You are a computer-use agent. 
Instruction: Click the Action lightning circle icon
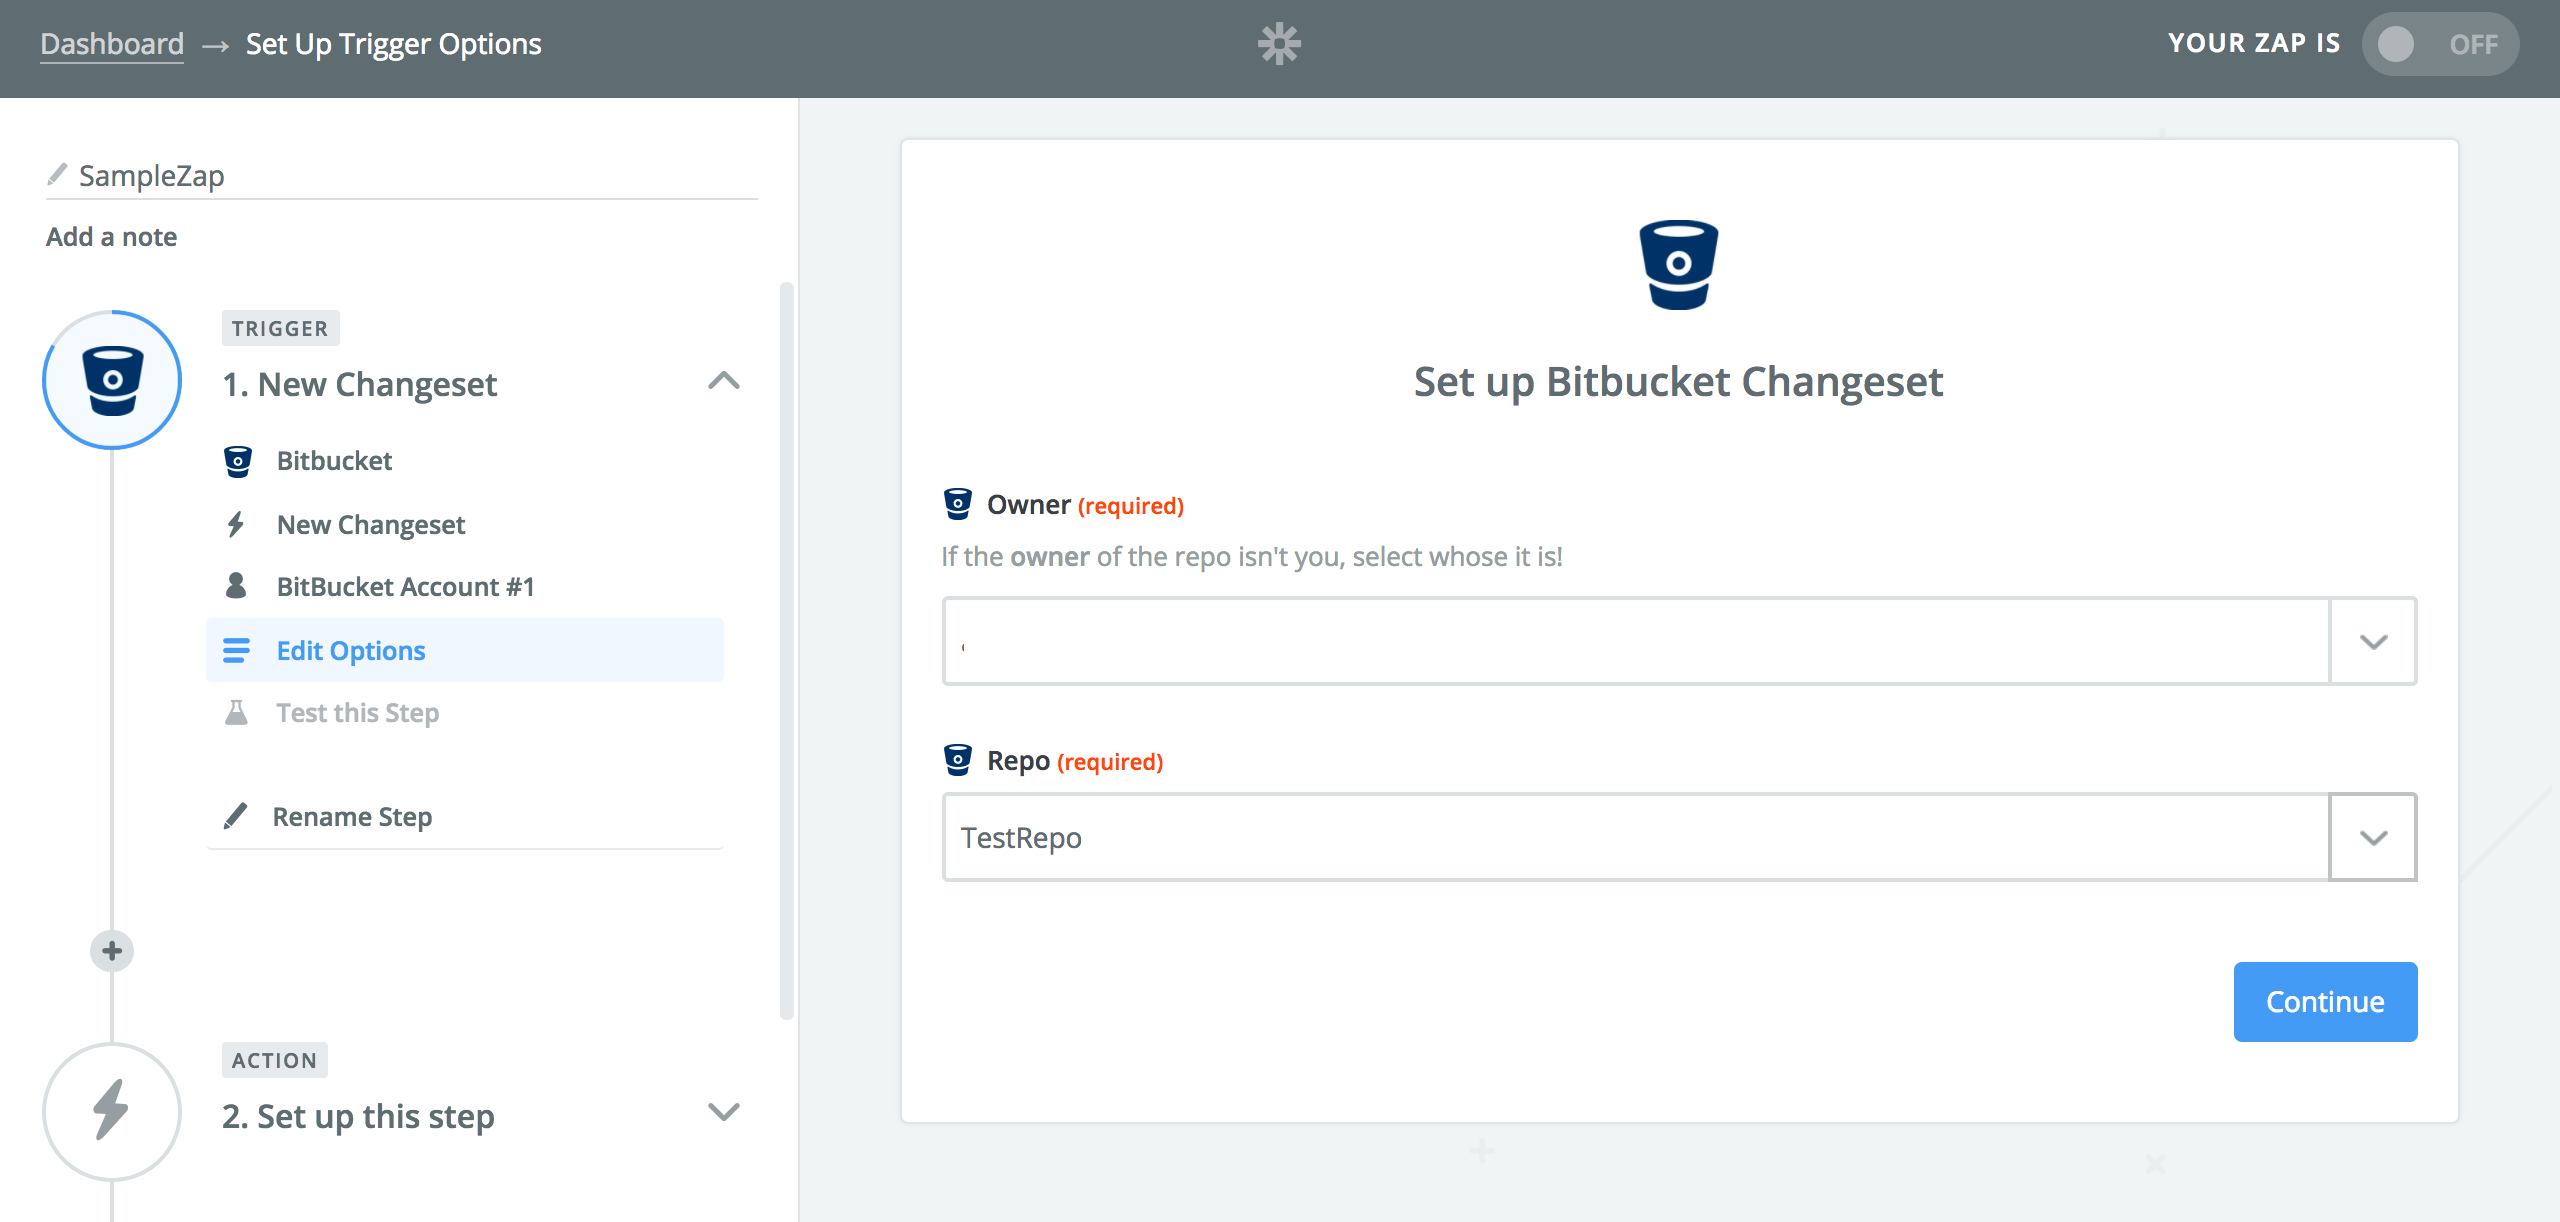pyautogui.click(x=111, y=1112)
